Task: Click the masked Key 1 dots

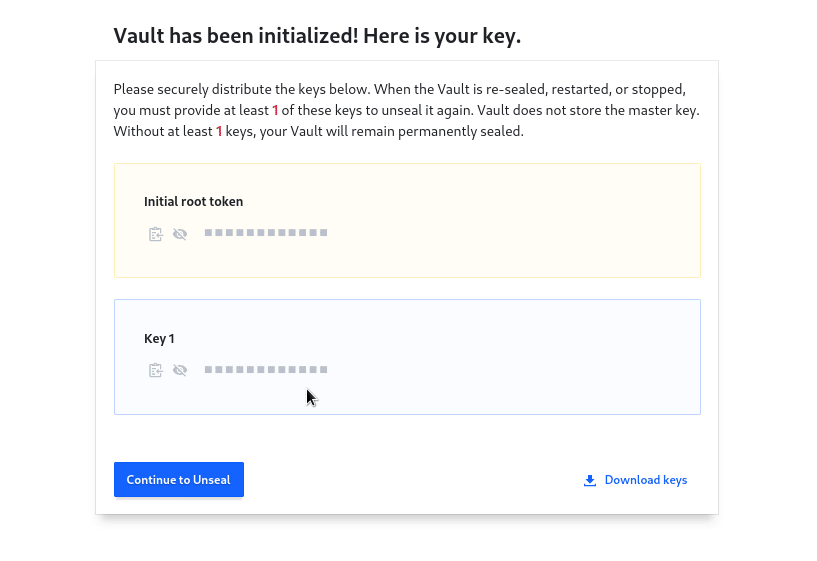Action: 266,369
